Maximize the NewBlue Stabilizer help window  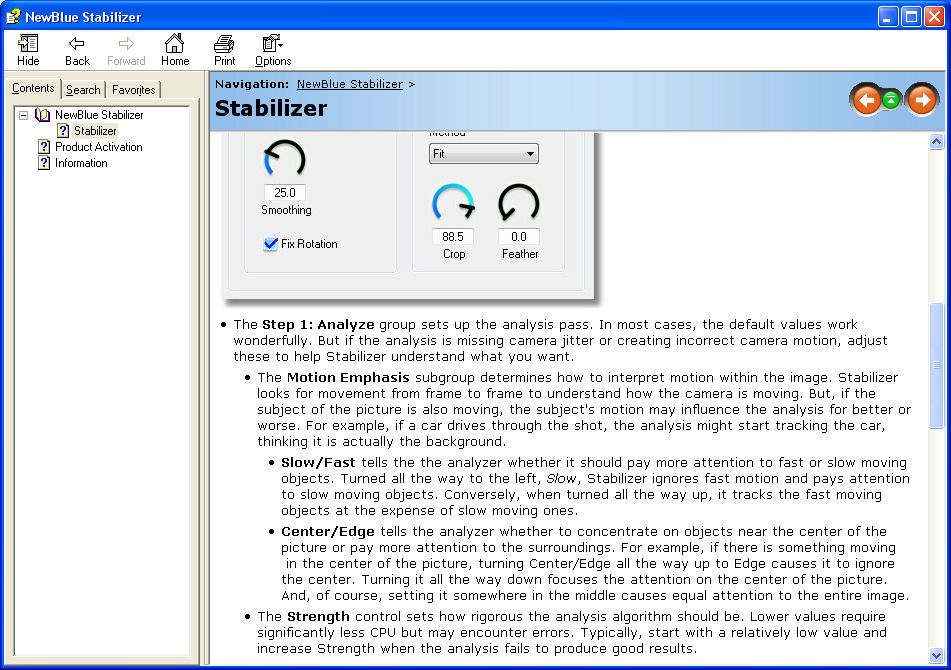(x=911, y=16)
